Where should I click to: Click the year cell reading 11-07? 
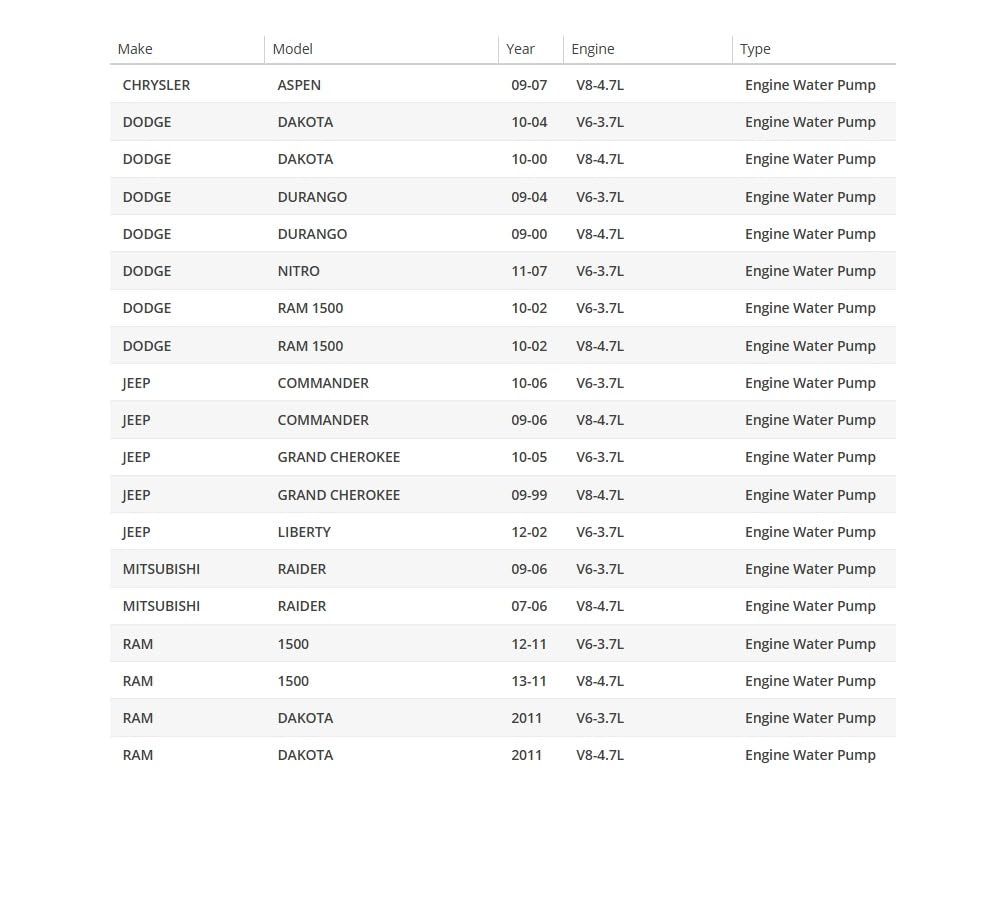tap(529, 271)
